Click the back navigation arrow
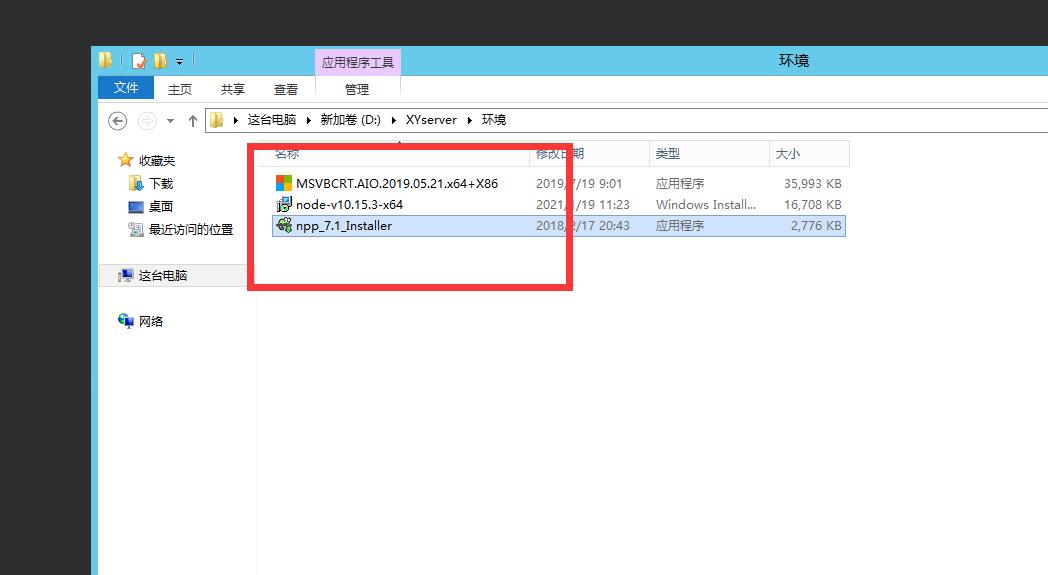Screen dimensions: 1048x575 (x=118, y=120)
